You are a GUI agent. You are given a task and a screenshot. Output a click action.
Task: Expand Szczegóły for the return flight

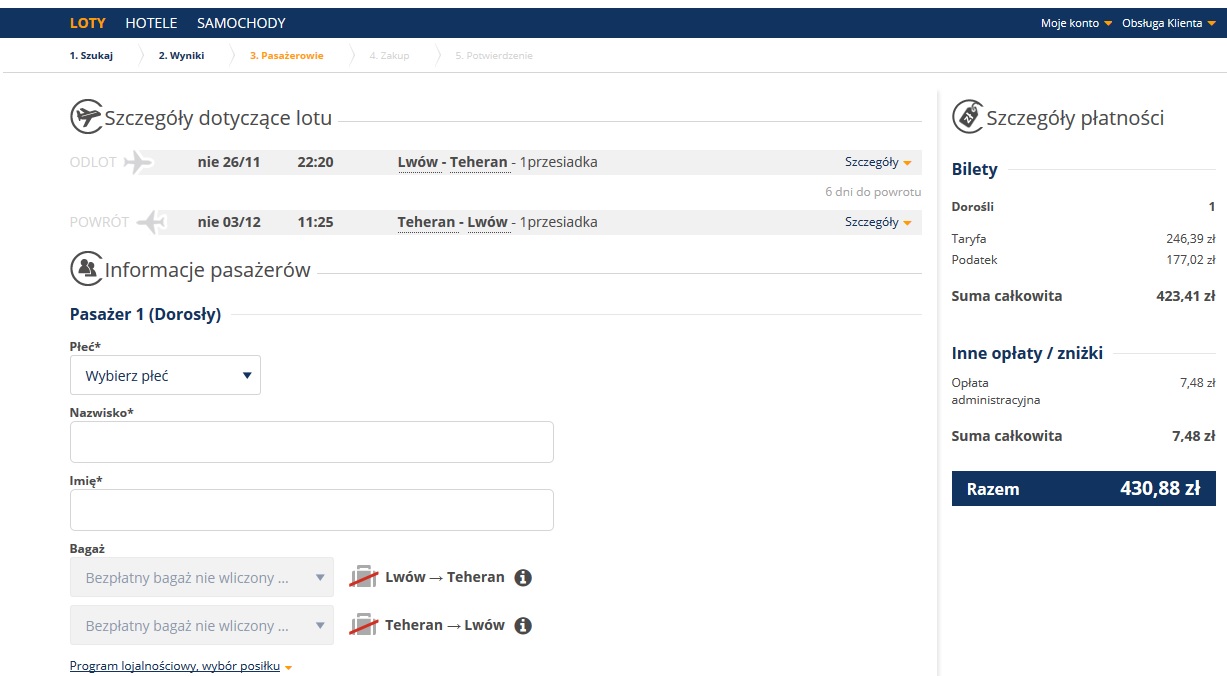[878, 222]
